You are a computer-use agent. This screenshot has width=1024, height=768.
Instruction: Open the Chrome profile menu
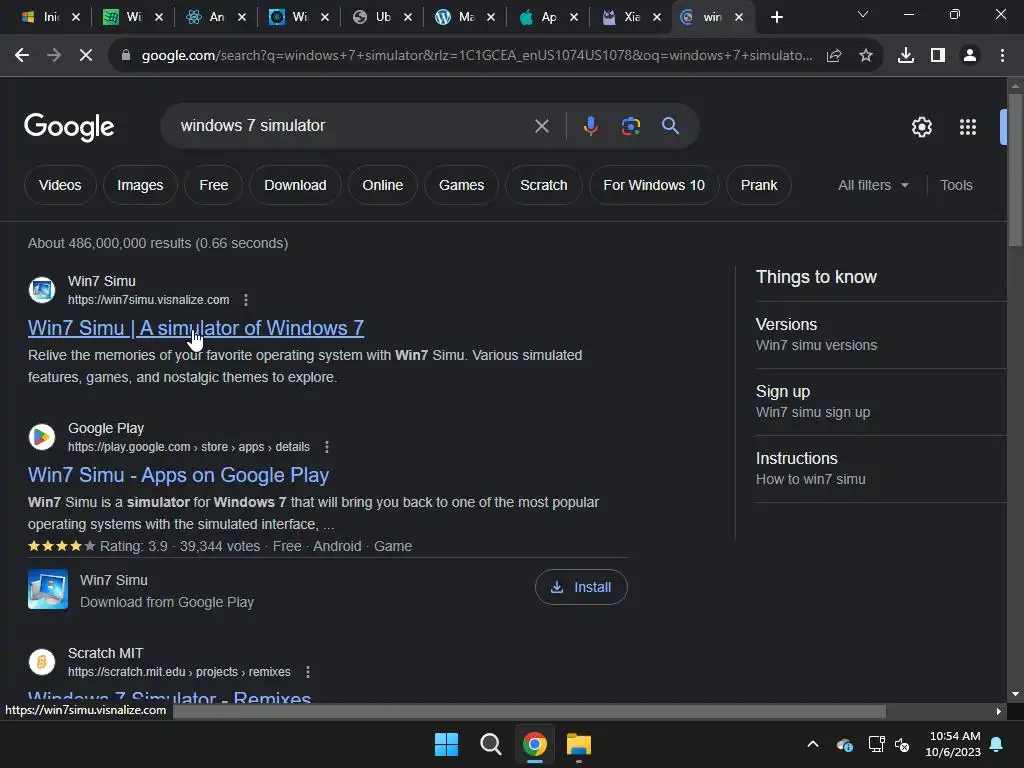(970, 56)
